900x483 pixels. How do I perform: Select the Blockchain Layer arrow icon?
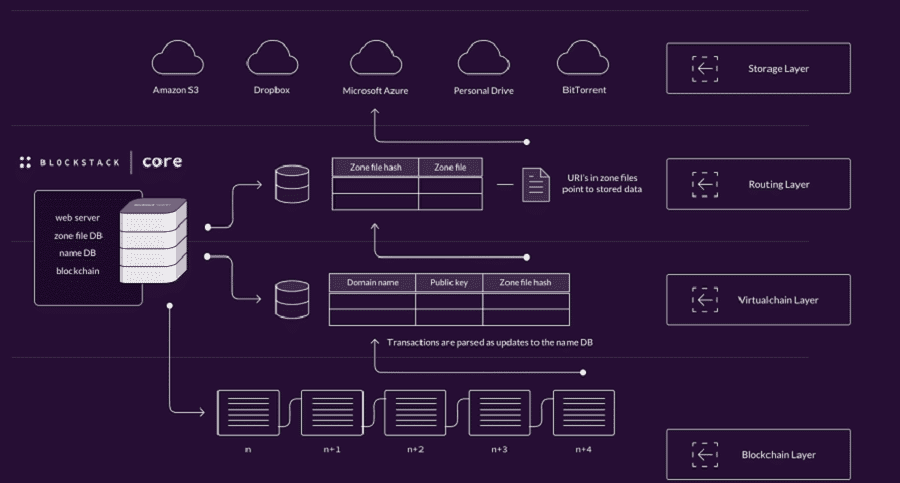[x=705, y=454]
